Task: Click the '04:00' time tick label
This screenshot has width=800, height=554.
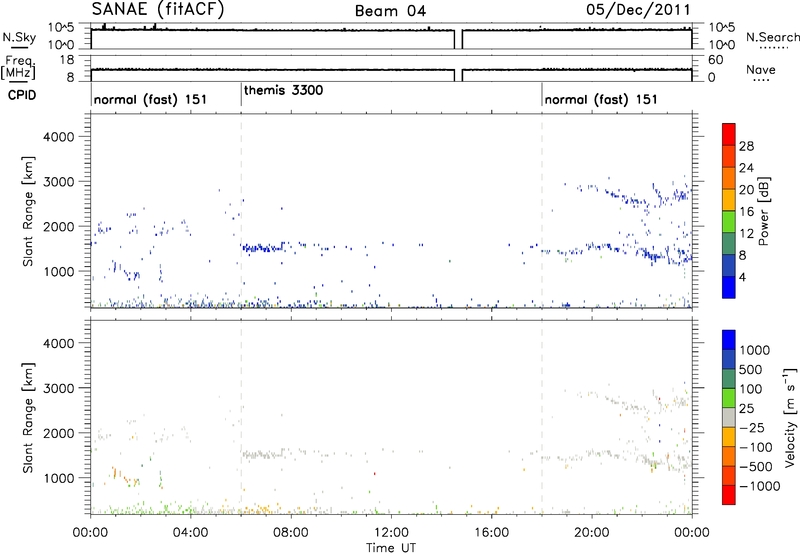Action: tap(191, 533)
